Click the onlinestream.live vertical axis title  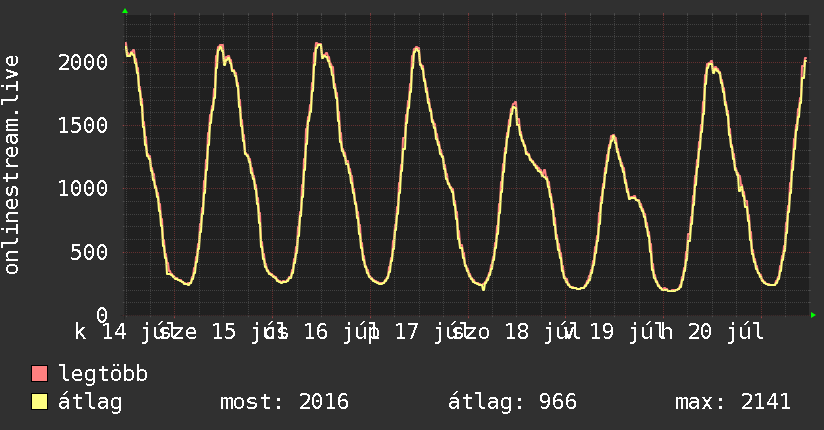click(x=11, y=165)
